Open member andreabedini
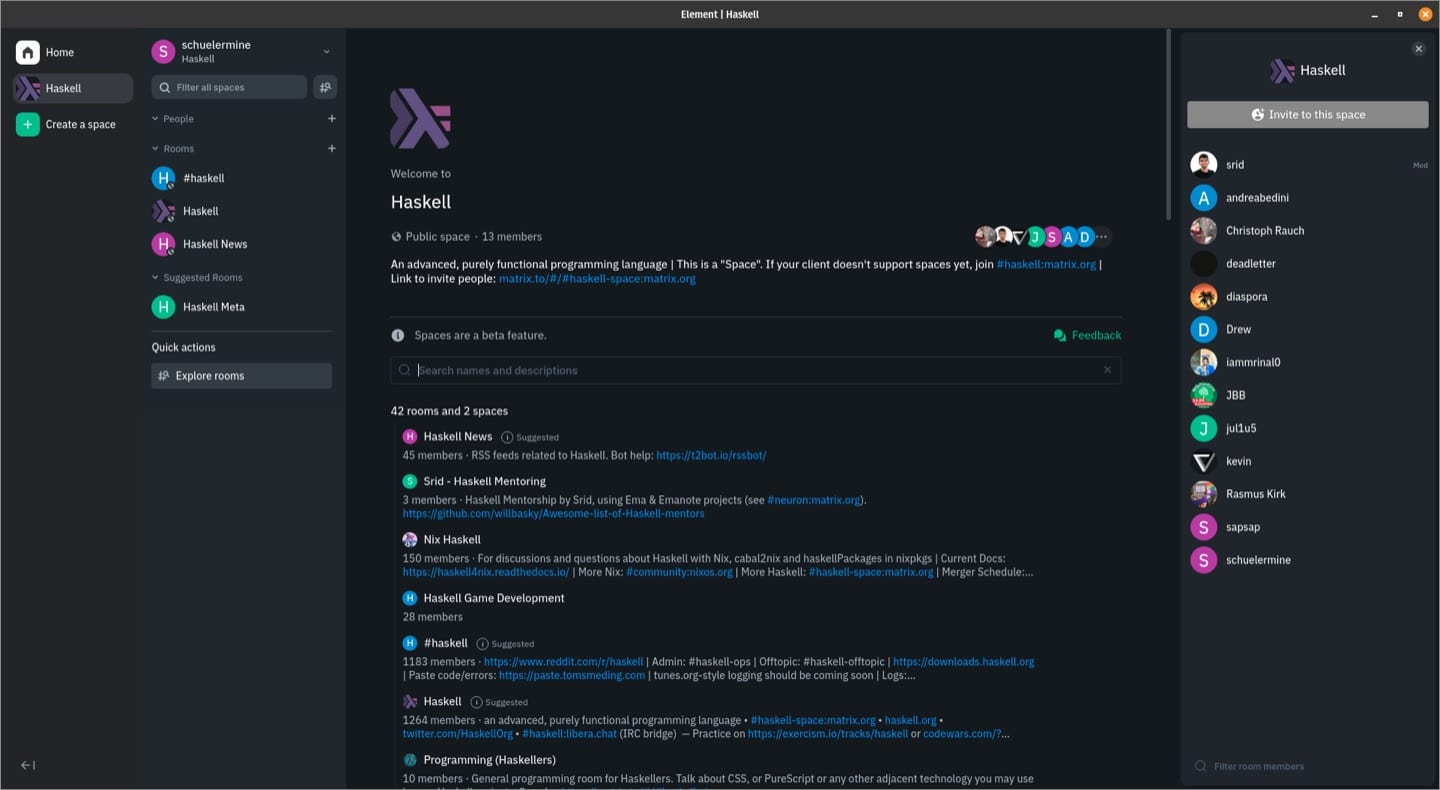Image resolution: width=1440 pixels, height=790 pixels. point(1308,198)
